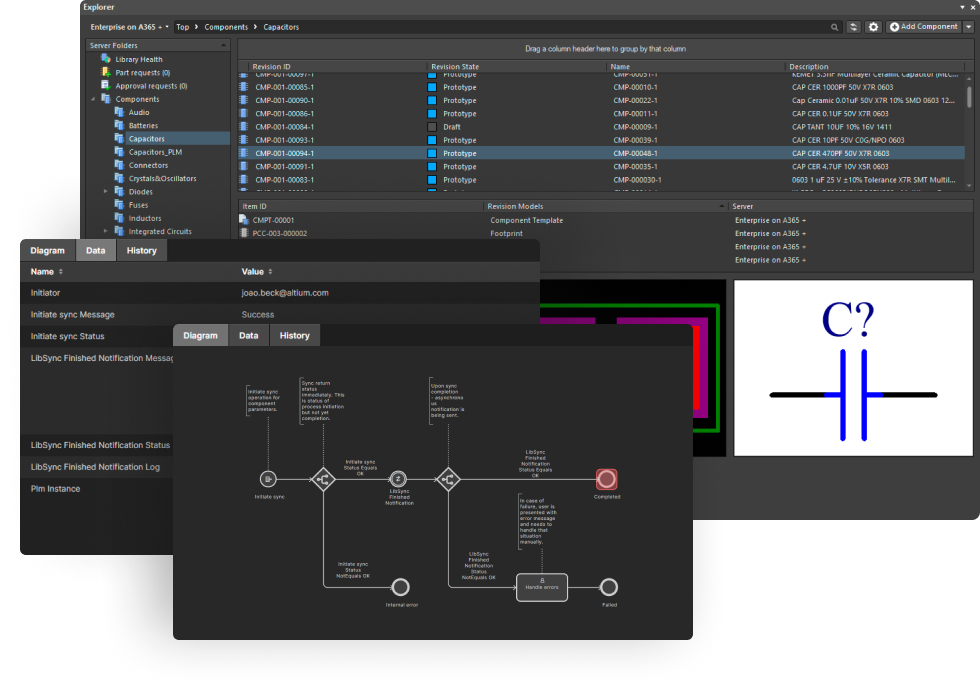The height and width of the screenshot is (690, 980).
Task: Click the Failed end node in diagram
Action: (x=609, y=587)
